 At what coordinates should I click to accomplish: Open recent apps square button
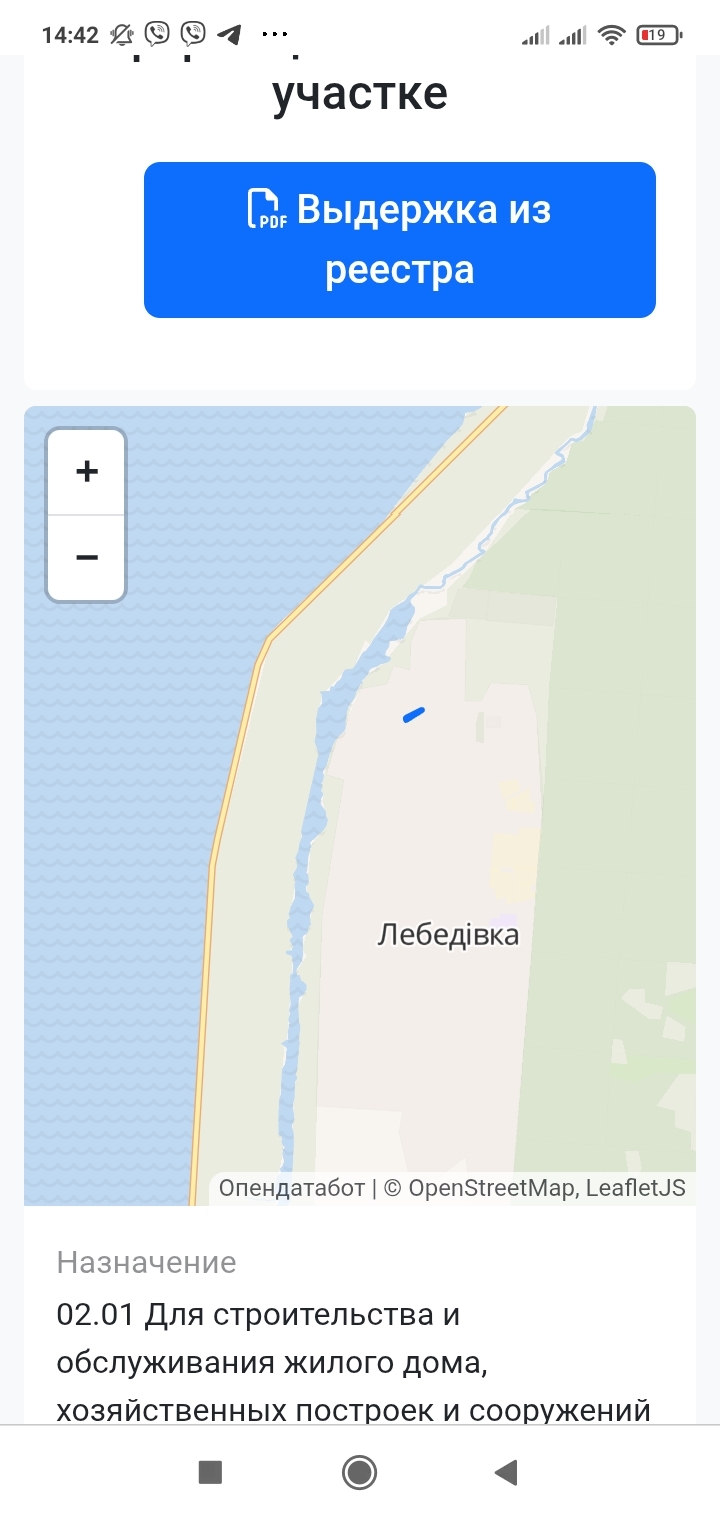[x=210, y=1472]
